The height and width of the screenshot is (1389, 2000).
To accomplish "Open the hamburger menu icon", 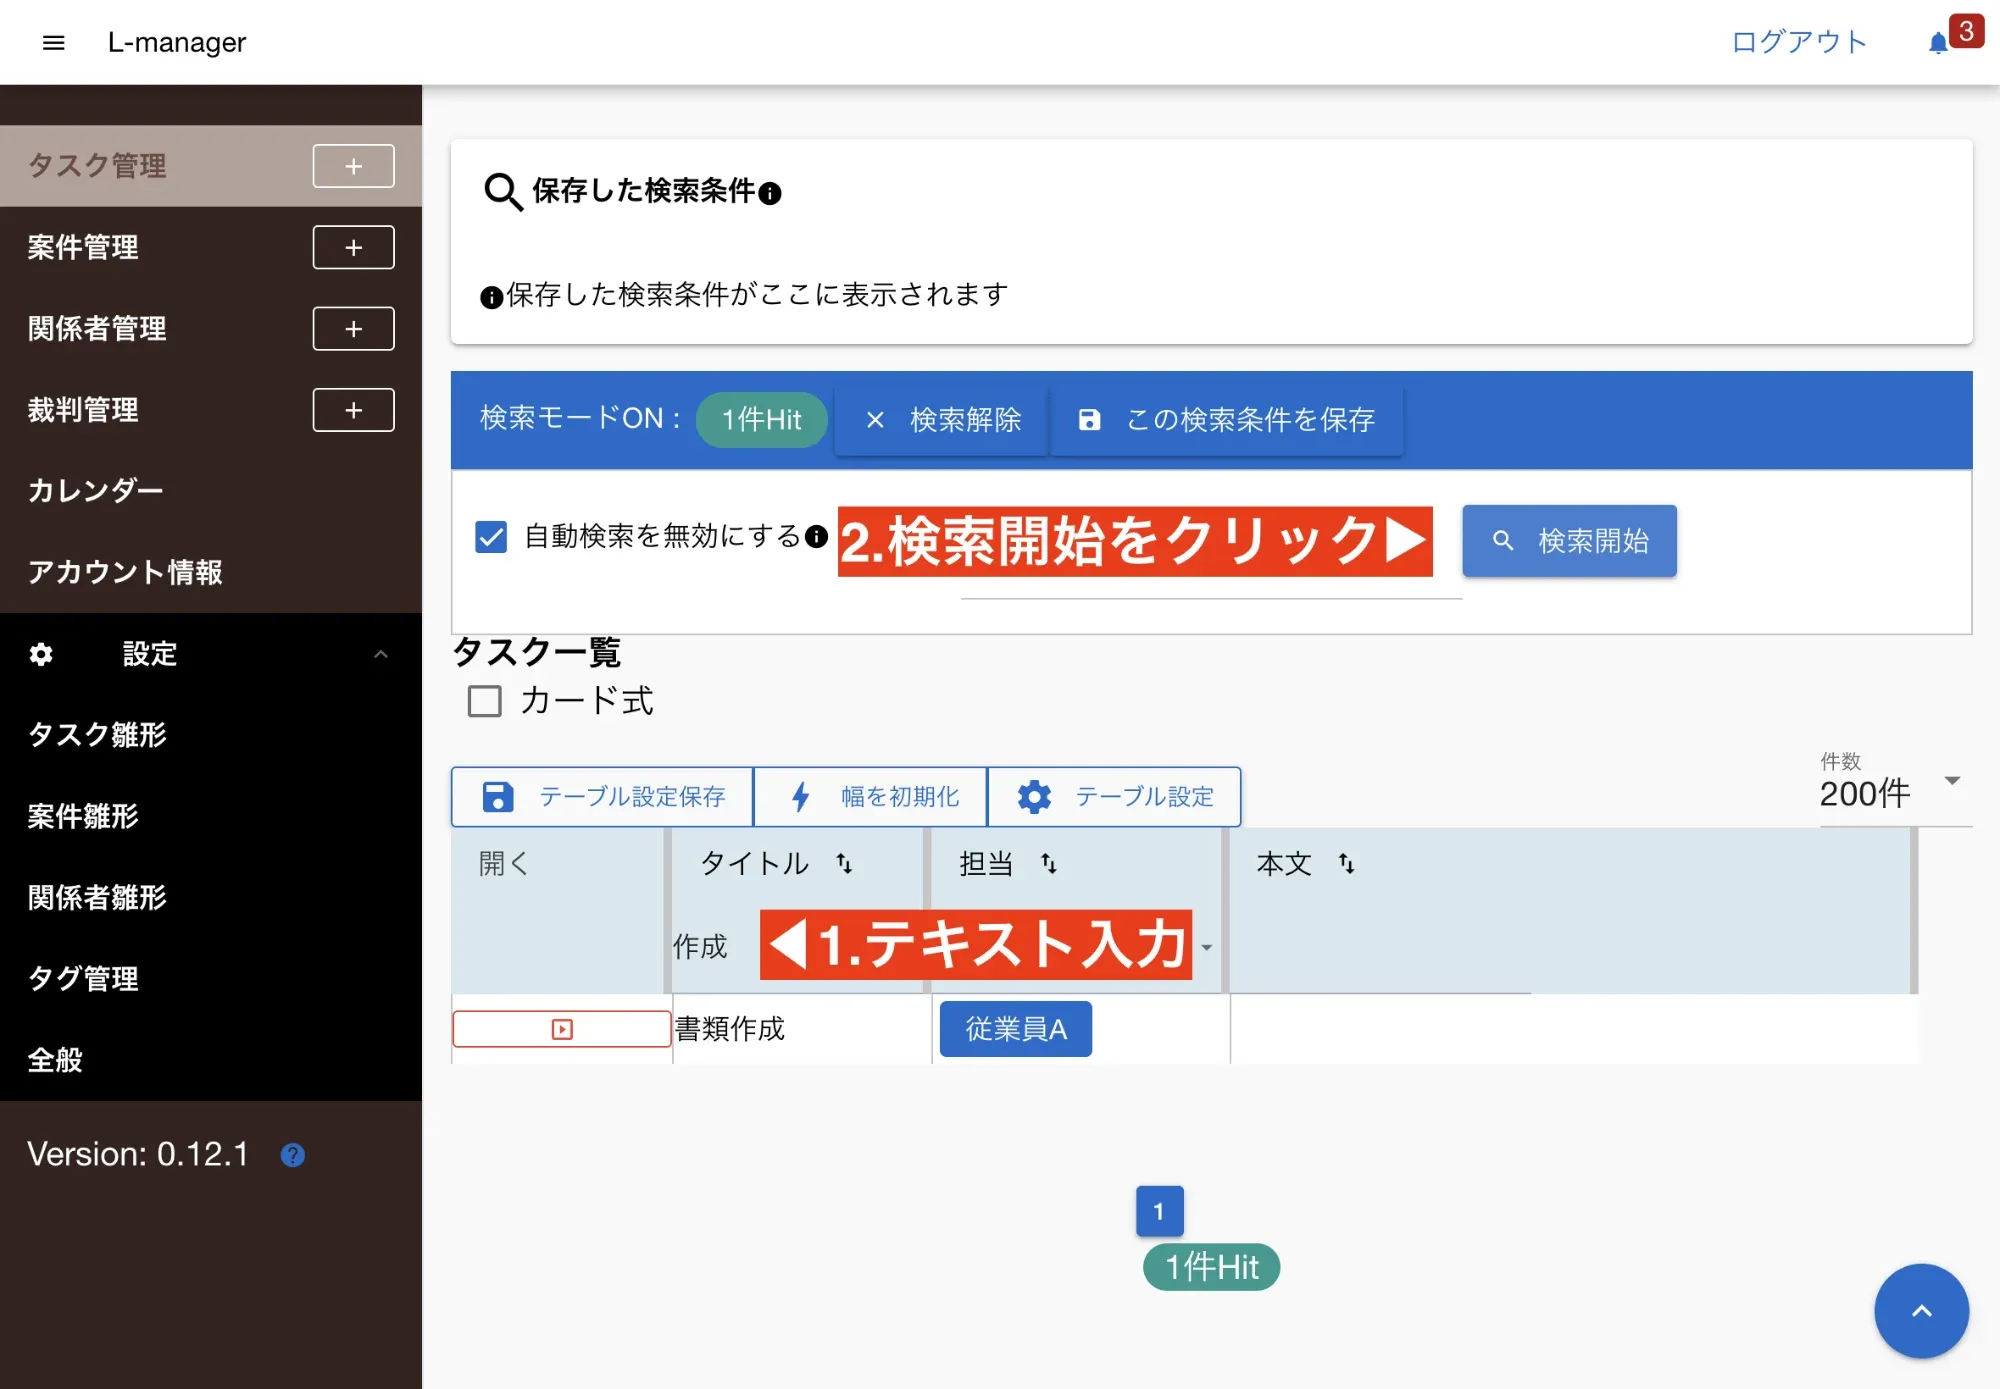I will tap(54, 42).
